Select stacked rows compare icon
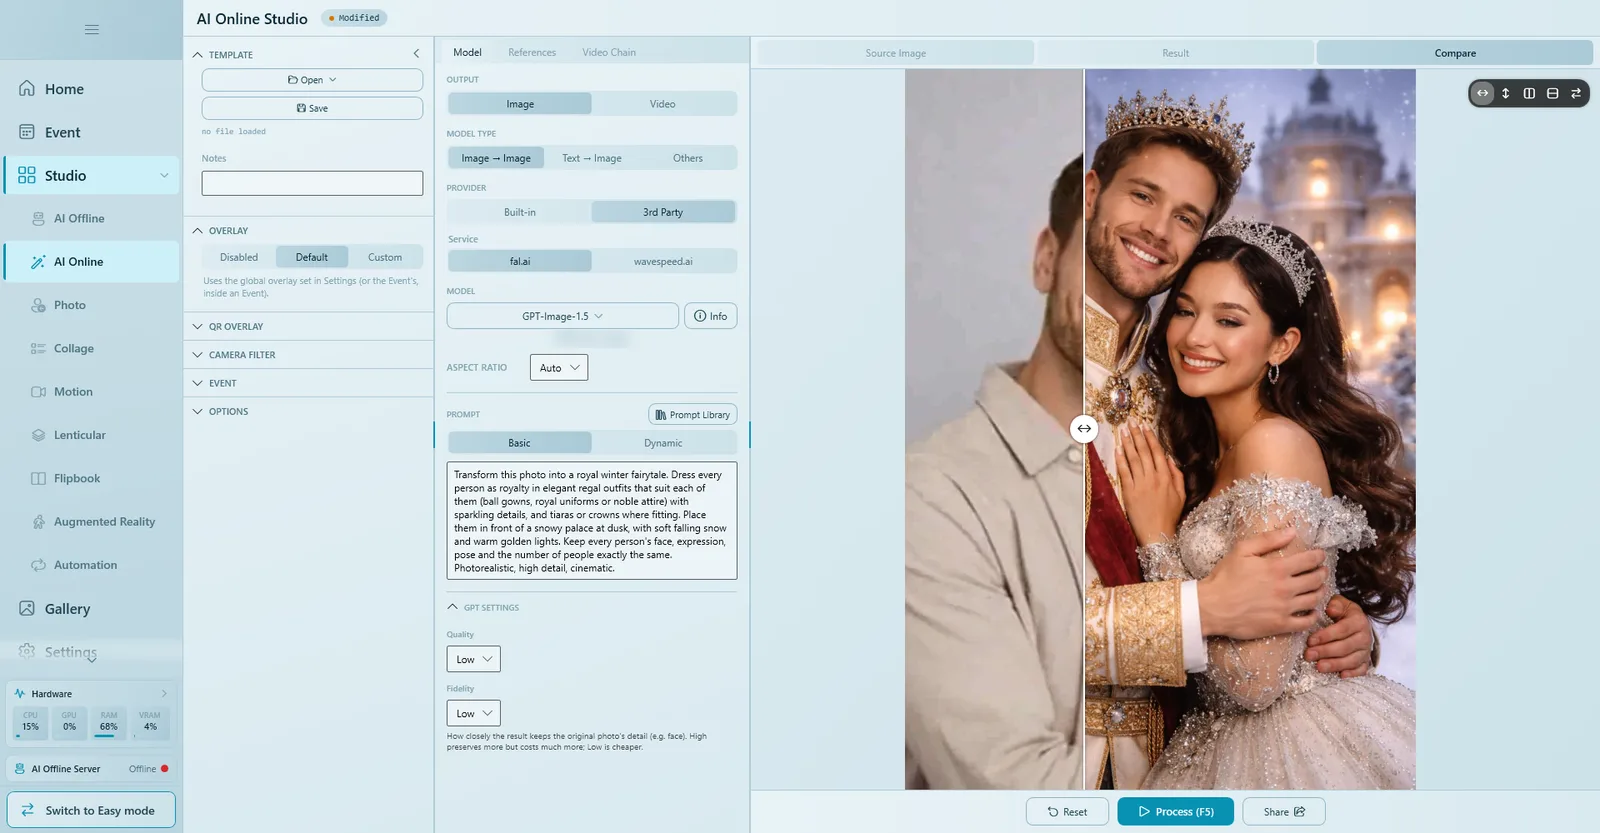The image size is (1600, 833). (1553, 93)
